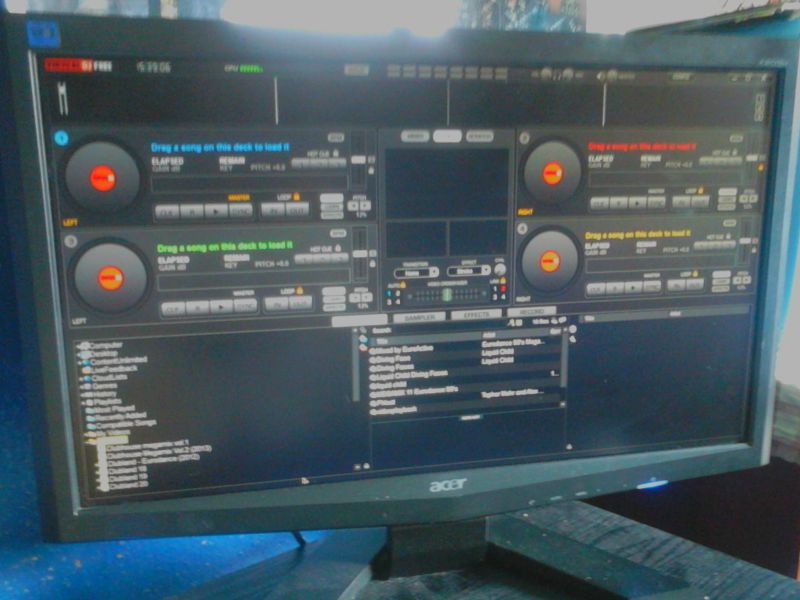Click the play button on green deck 3

pyautogui.click(x=221, y=307)
